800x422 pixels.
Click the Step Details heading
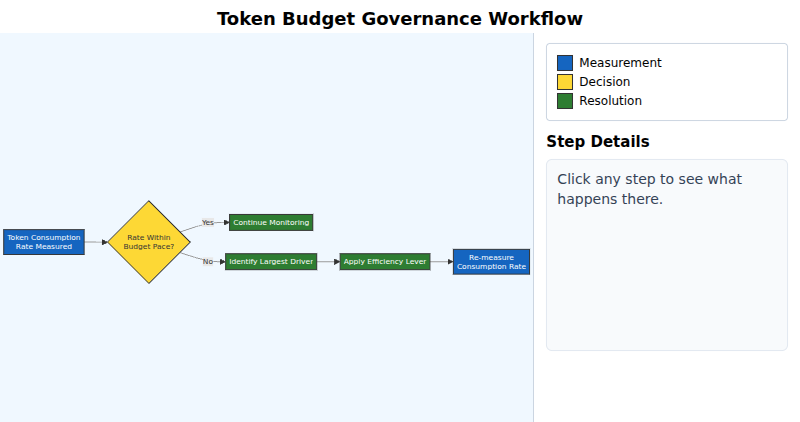click(x=597, y=141)
